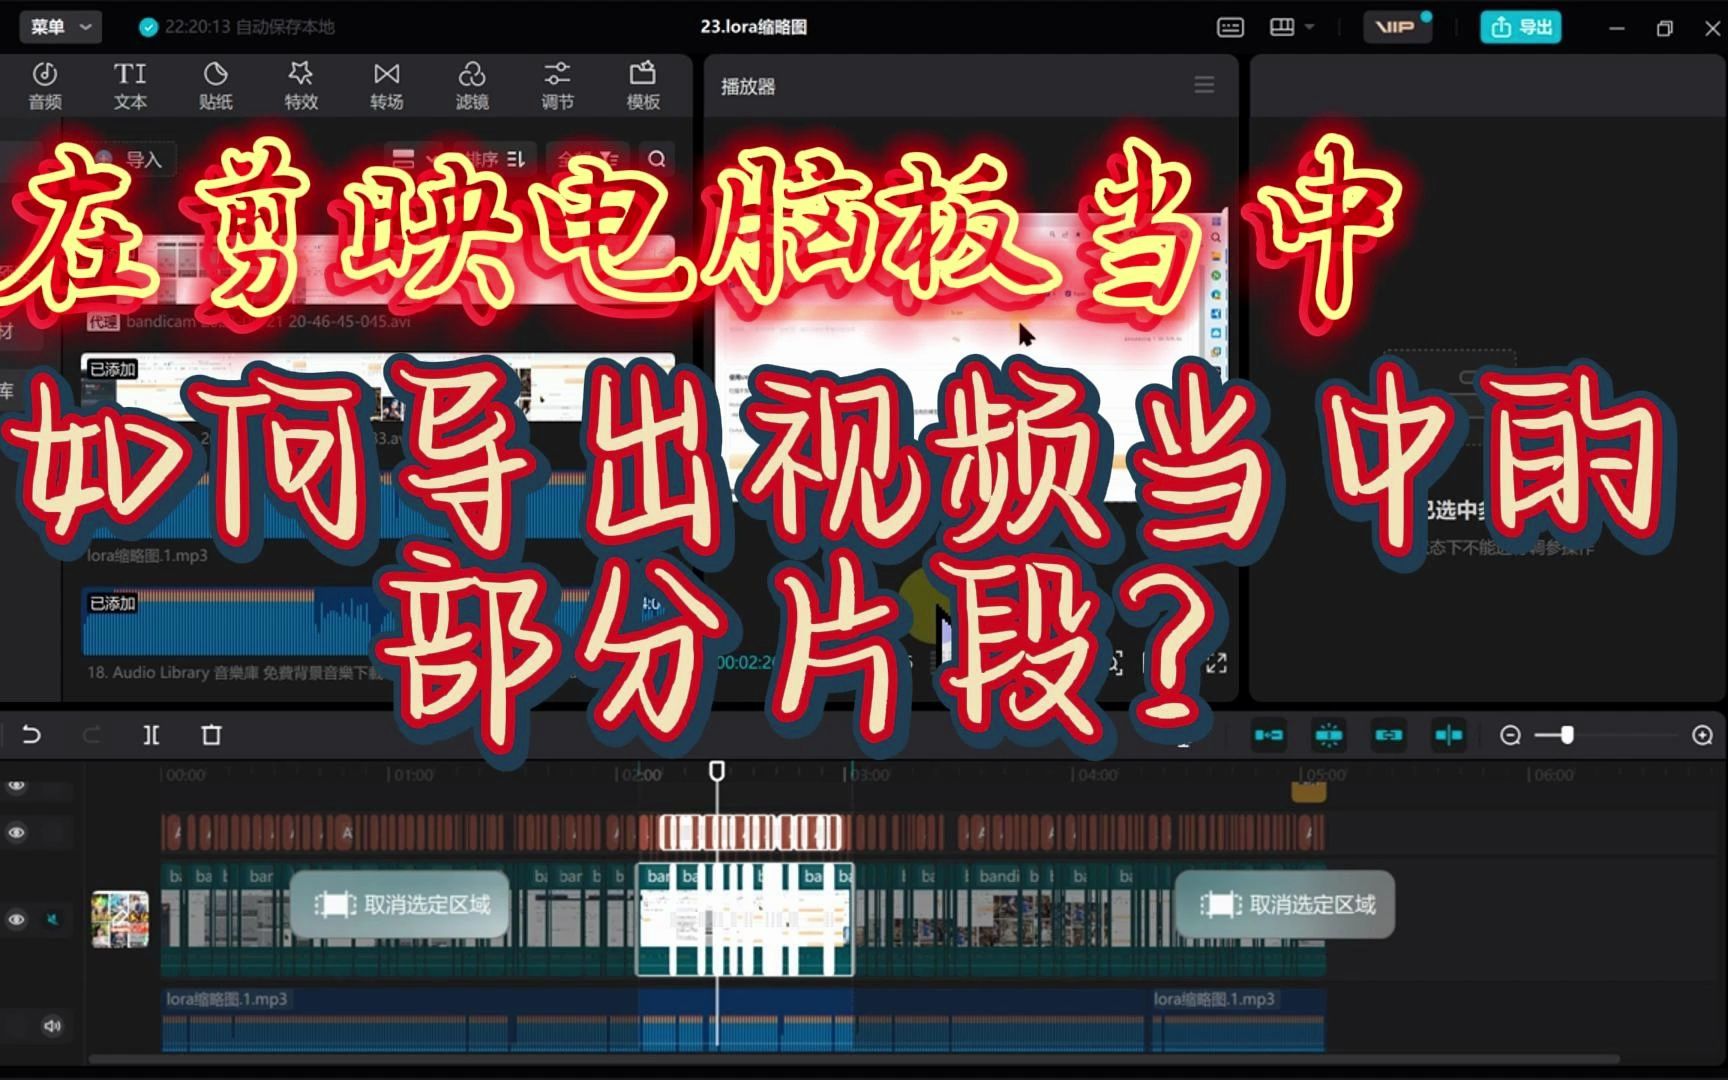Open the 音频 audio panel
Image resolution: width=1728 pixels, height=1080 pixels.
(x=45, y=86)
